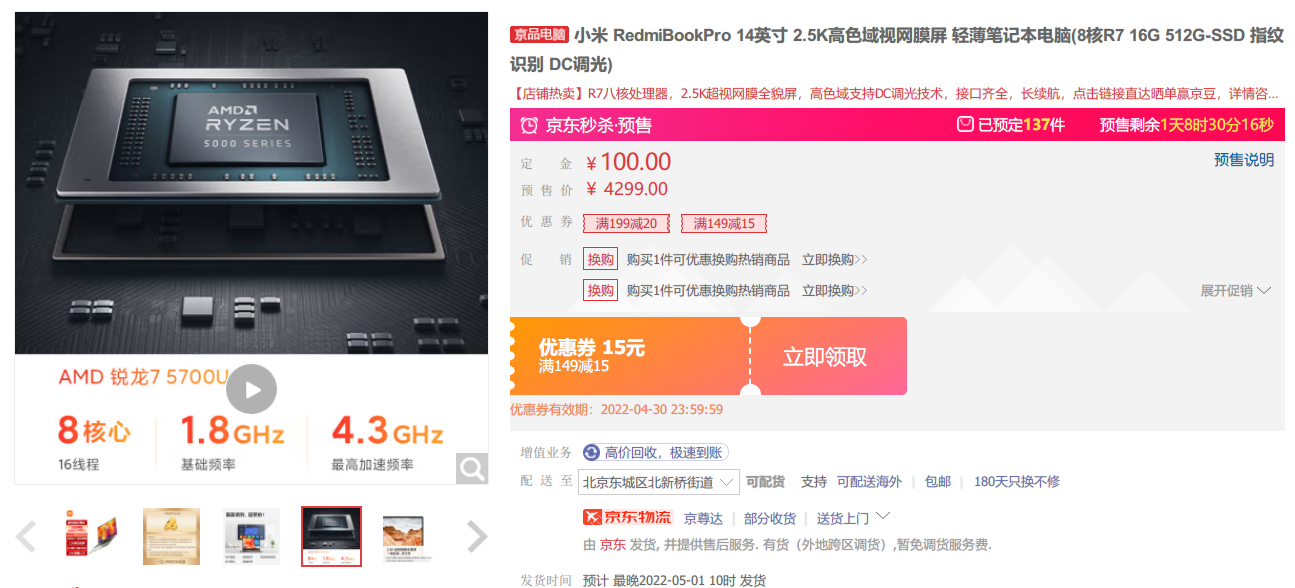The image size is (1295, 588).
Task: Click the alarm clock flash-sale icon
Action: pyautogui.click(x=529, y=125)
